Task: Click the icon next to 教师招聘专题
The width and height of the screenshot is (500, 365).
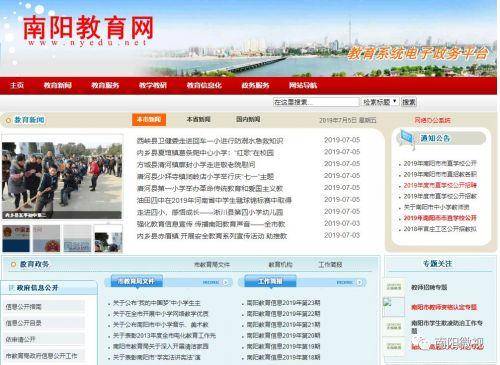Action: tap(394, 287)
